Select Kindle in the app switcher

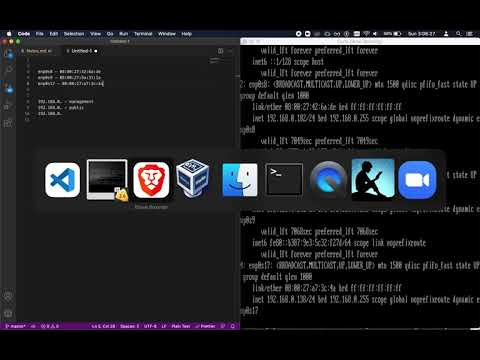click(x=373, y=179)
